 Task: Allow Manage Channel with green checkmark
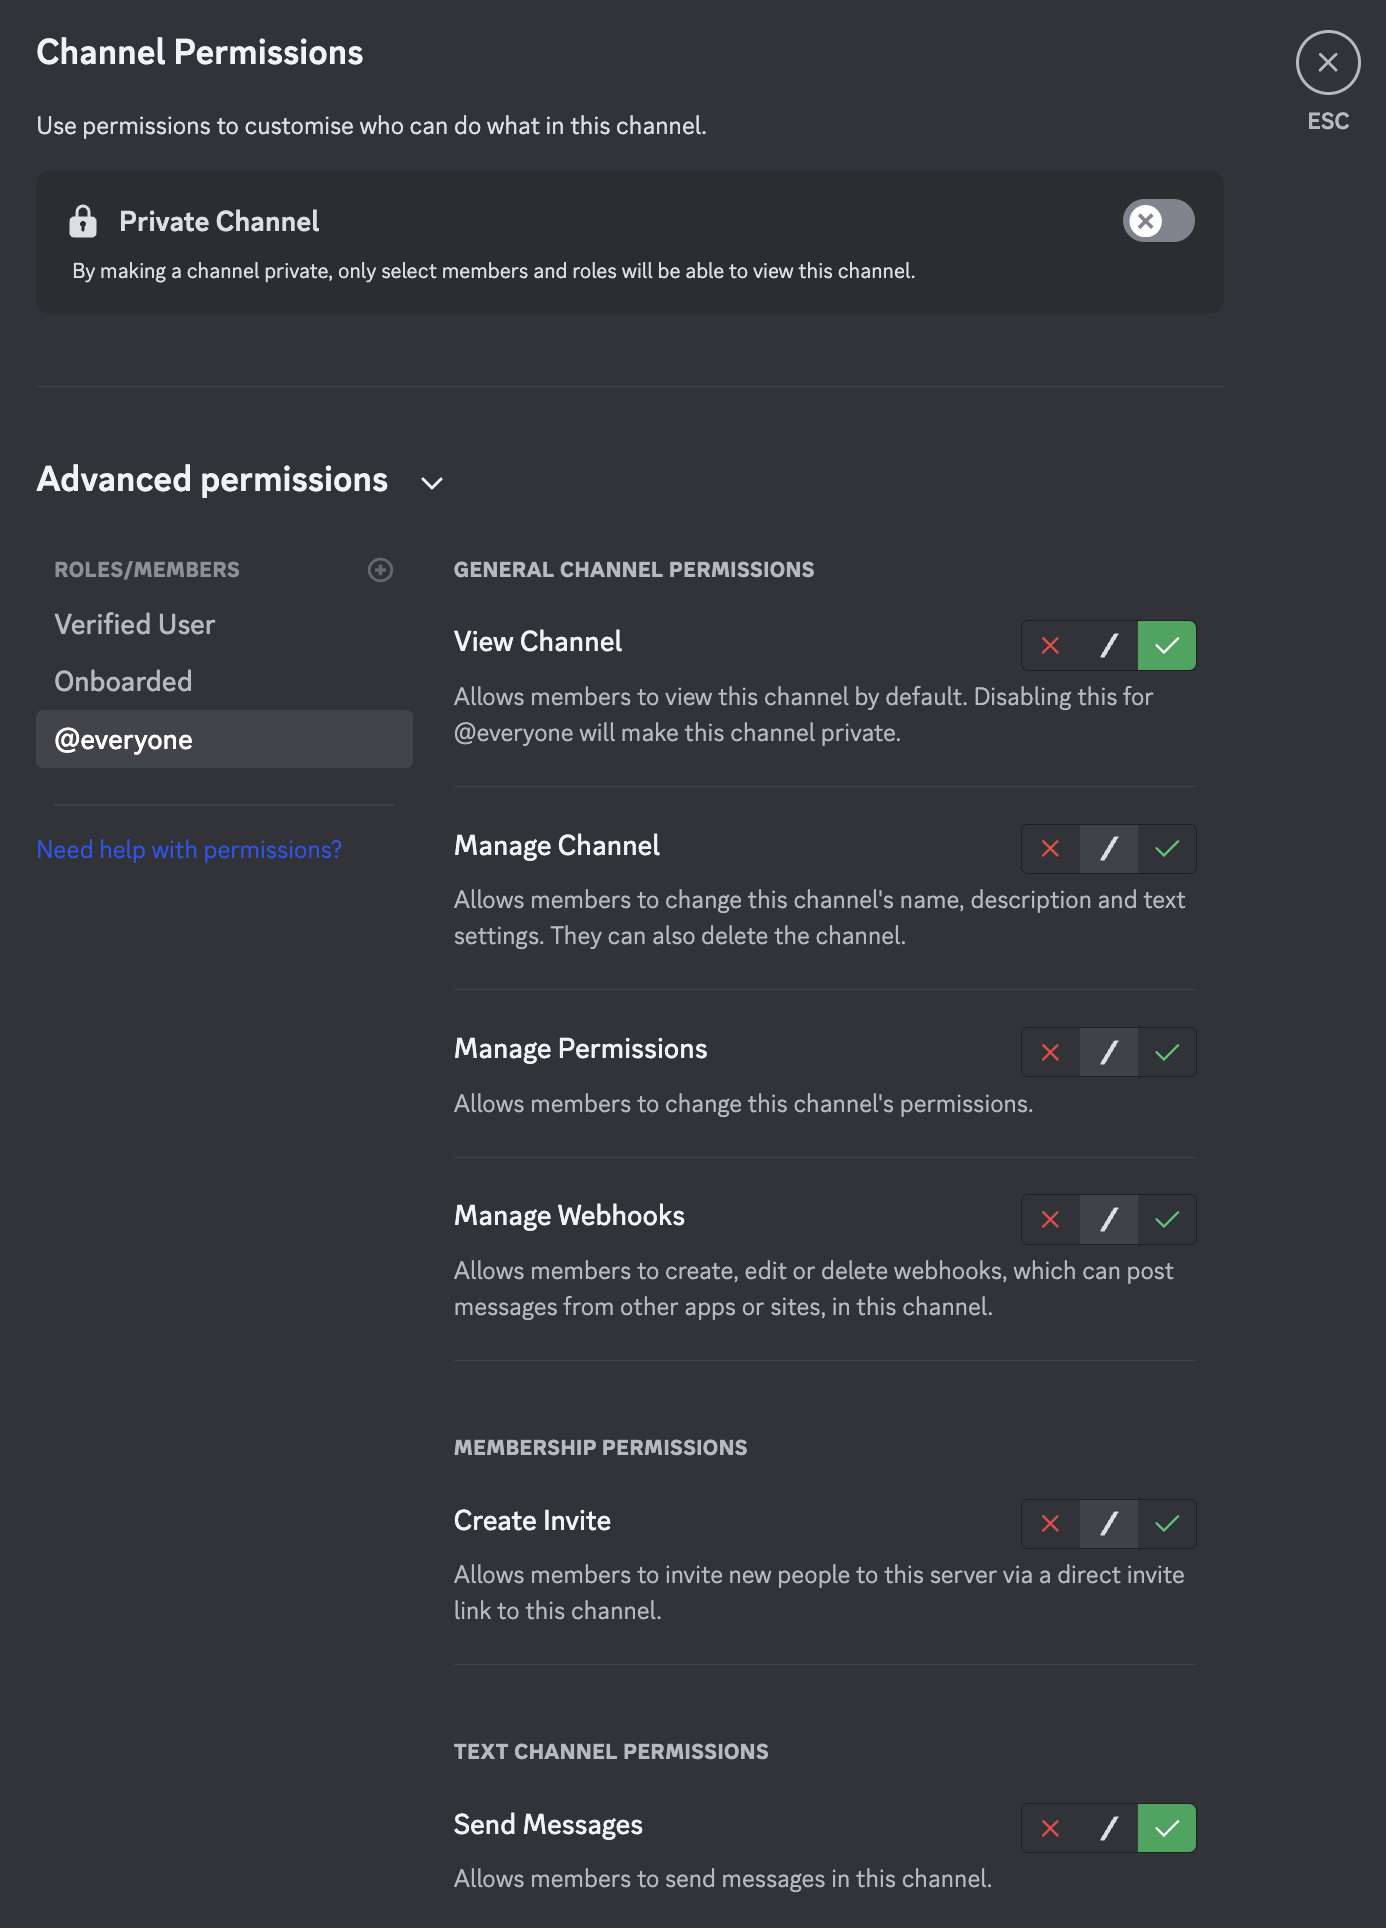pos(1167,849)
